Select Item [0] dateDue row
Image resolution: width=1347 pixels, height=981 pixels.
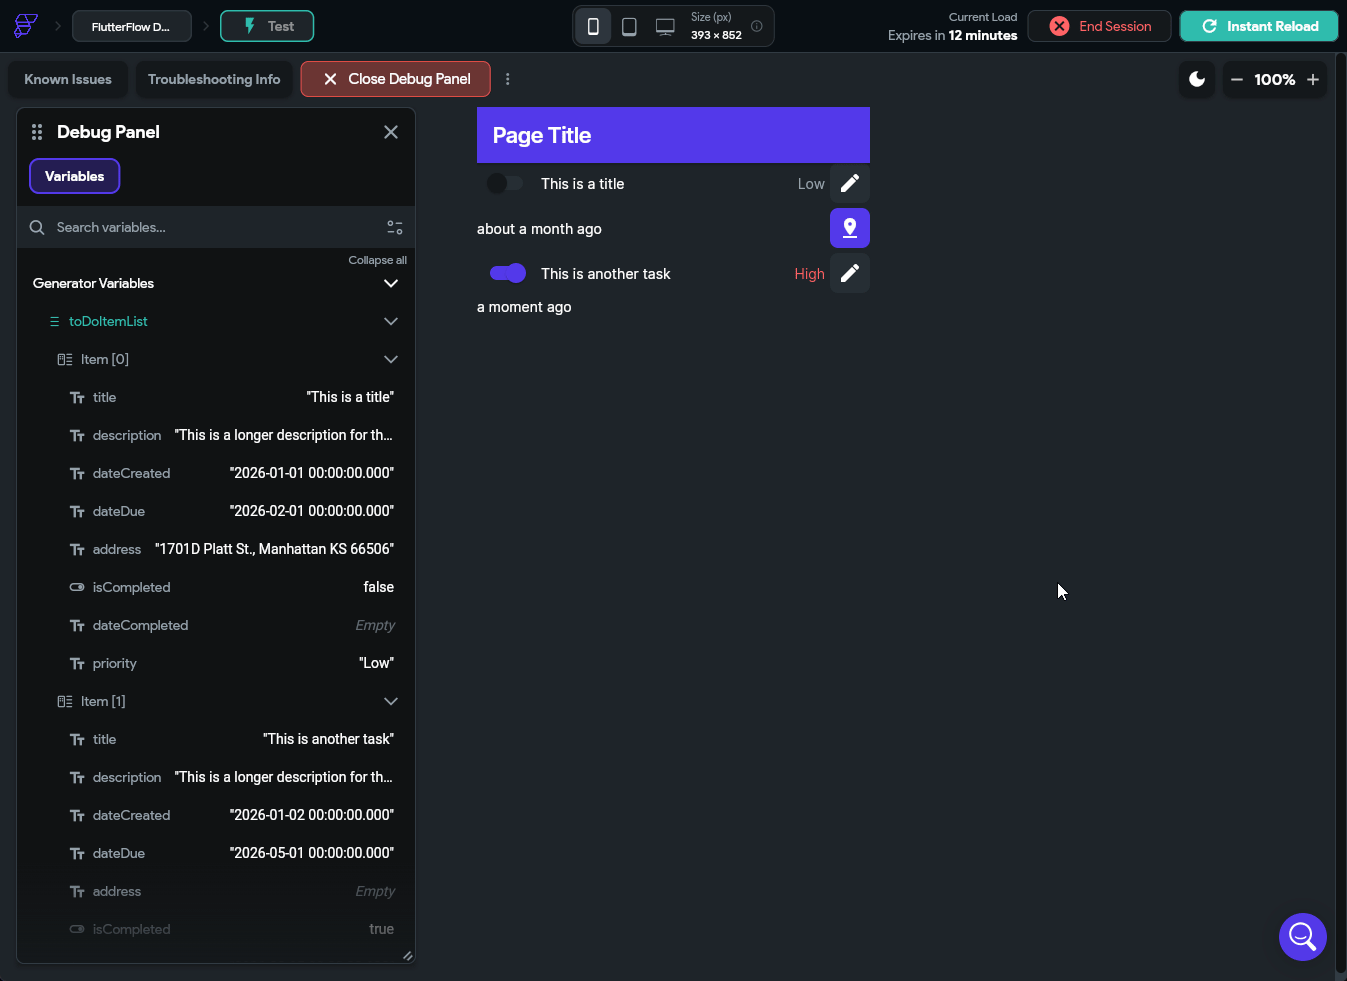(216, 511)
